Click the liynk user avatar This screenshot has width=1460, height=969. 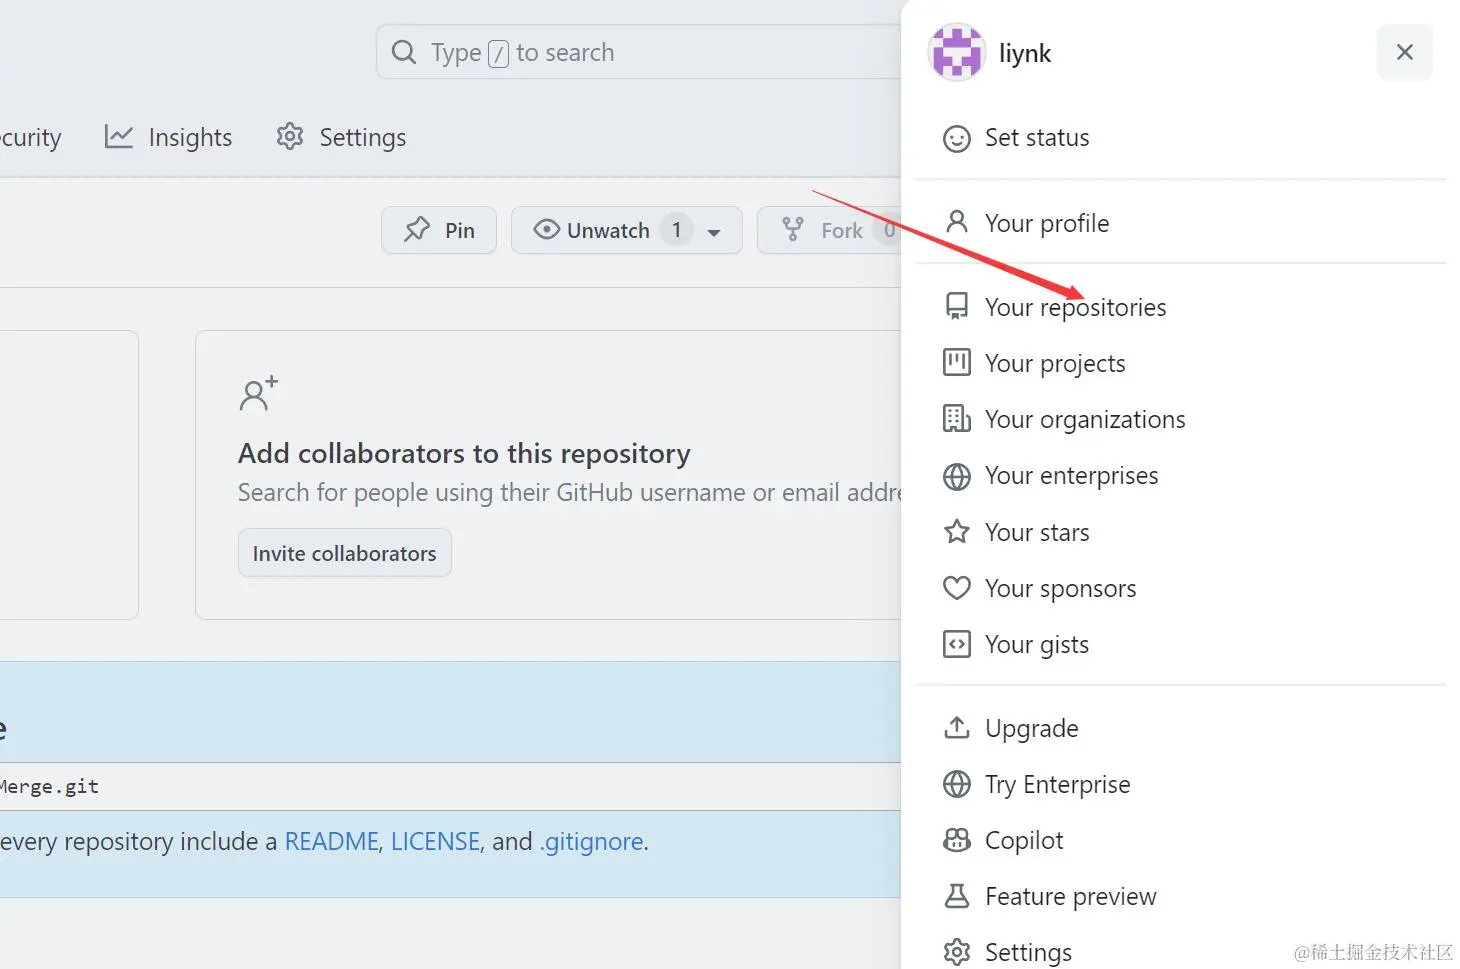956,52
